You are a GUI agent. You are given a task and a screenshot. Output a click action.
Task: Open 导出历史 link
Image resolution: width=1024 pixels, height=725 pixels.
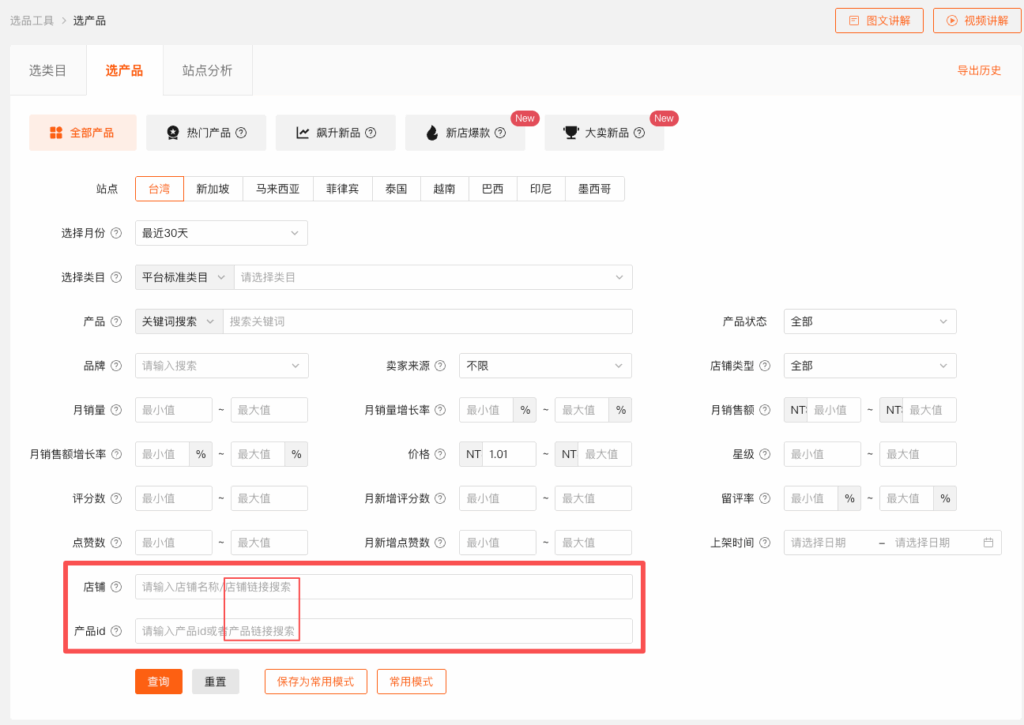(x=978, y=71)
